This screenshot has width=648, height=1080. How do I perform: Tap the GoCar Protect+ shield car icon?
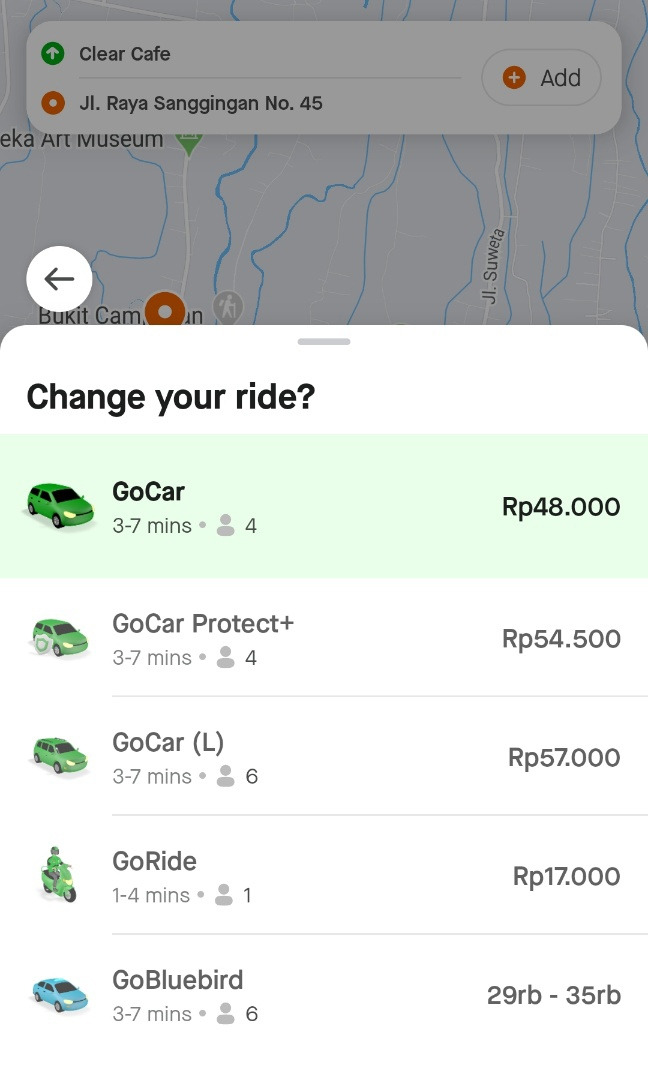coord(59,638)
